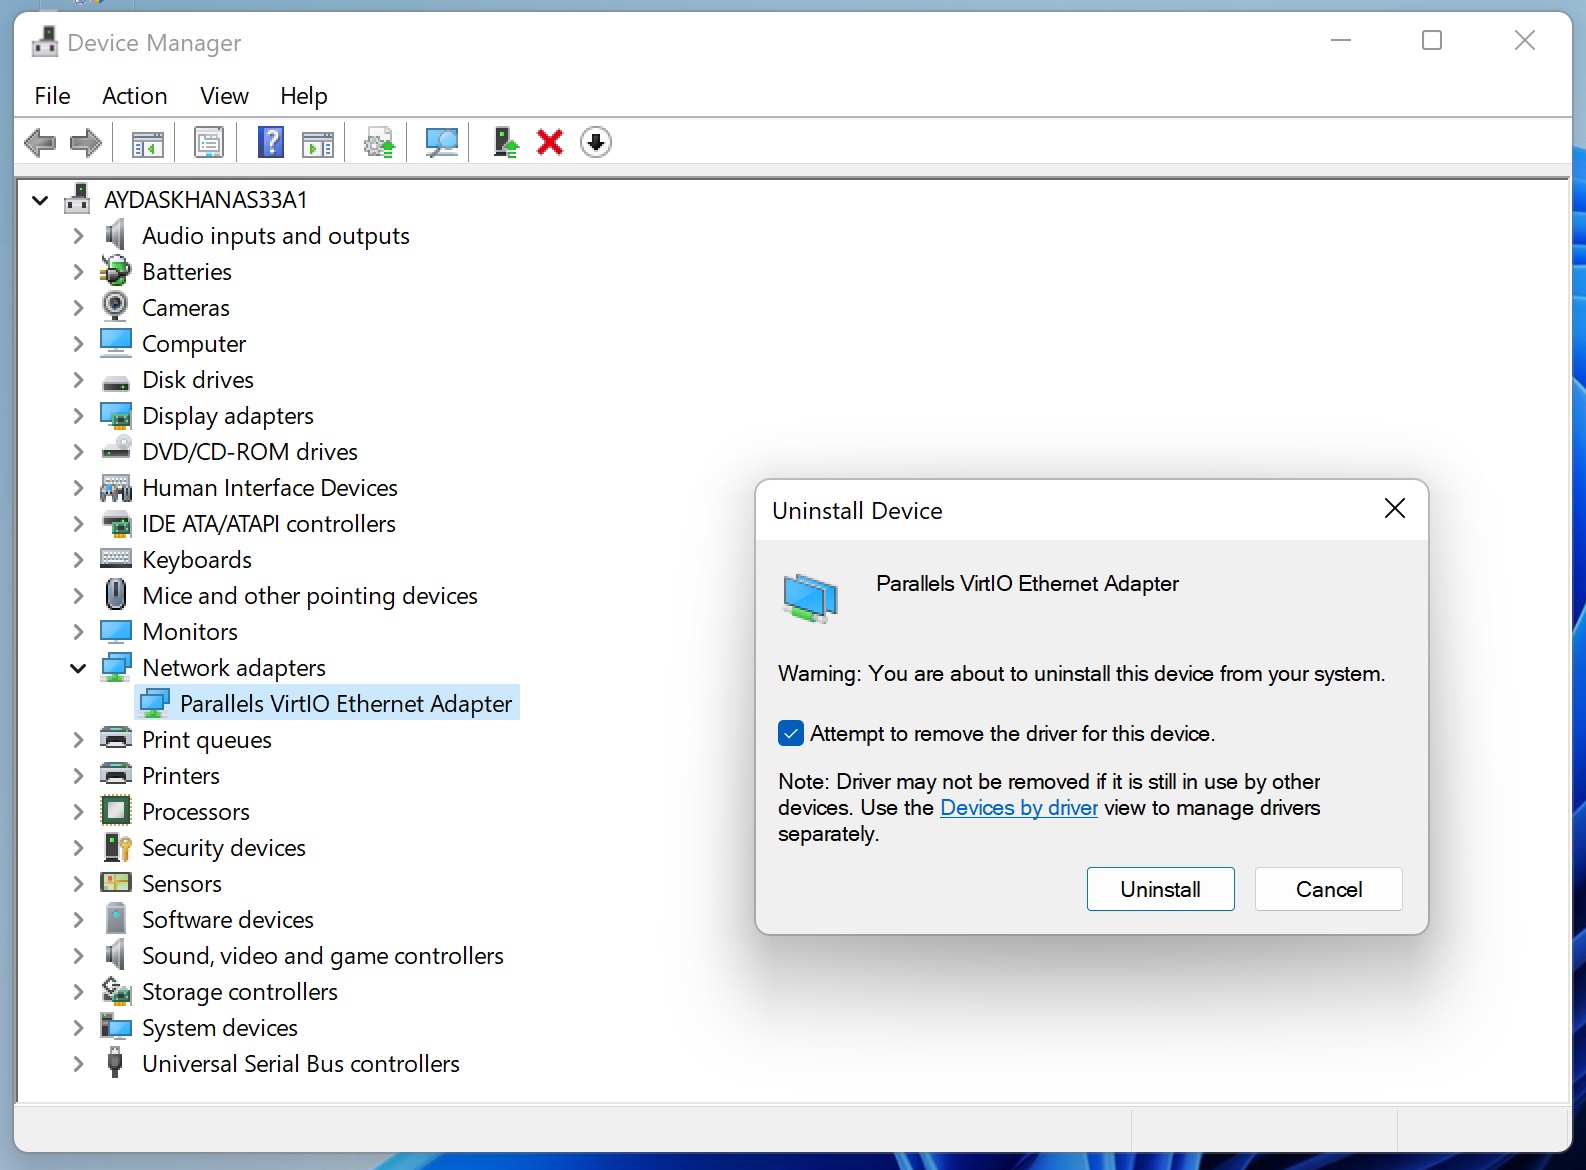Image resolution: width=1586 pixels, height=1170 pixels.
Task: Click the Universal Serial Bus controllers icon
Action: point(116,1063)
